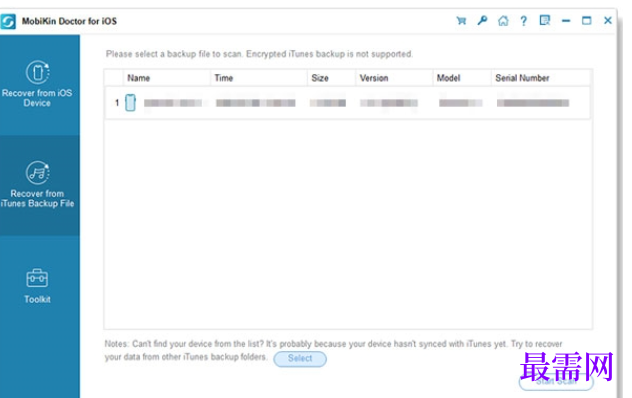Maximize the MobiKin Doctor window
This screenshot has height=398, width=632.
pyautogui.click(x=586, y=20)
